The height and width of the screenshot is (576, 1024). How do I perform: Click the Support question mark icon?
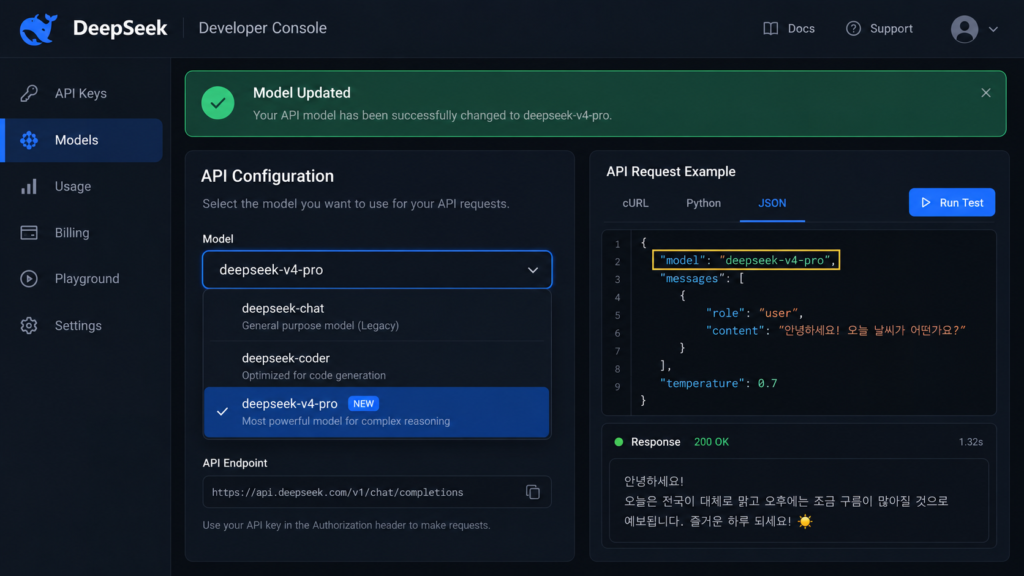point(853,29)
